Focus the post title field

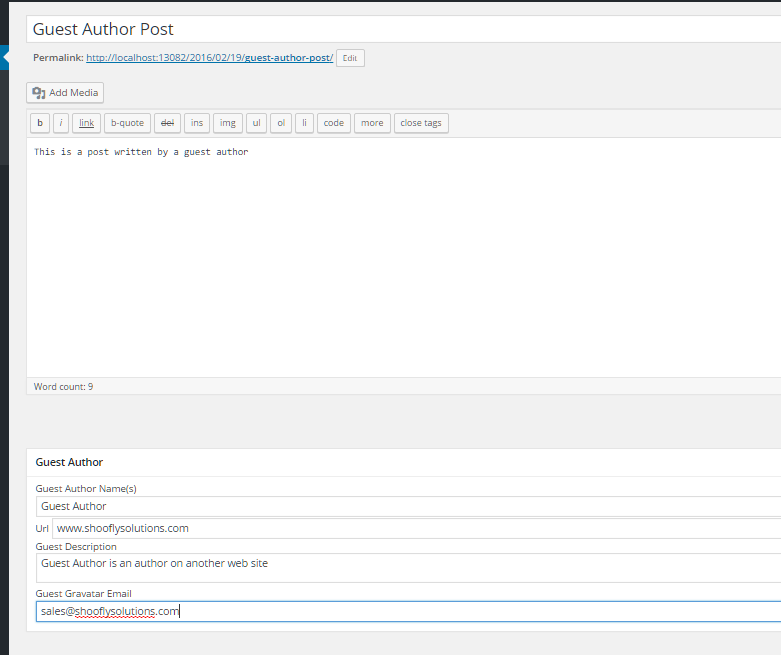[403, 29]
